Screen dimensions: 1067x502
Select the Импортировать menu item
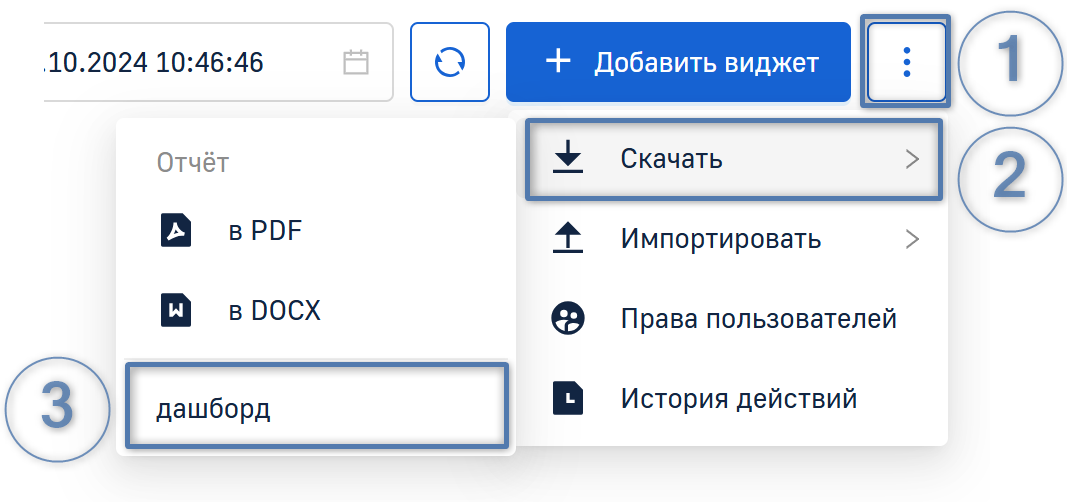(720, 239)
